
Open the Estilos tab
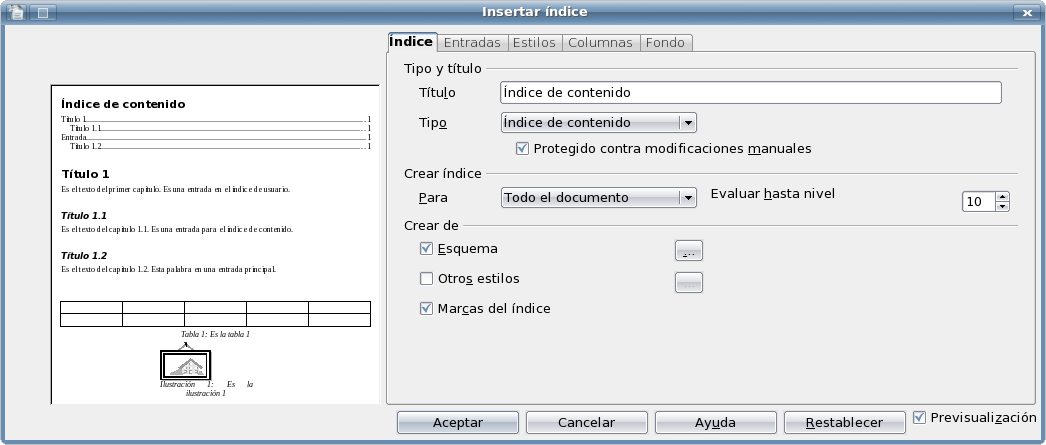(x=534, y=43)
